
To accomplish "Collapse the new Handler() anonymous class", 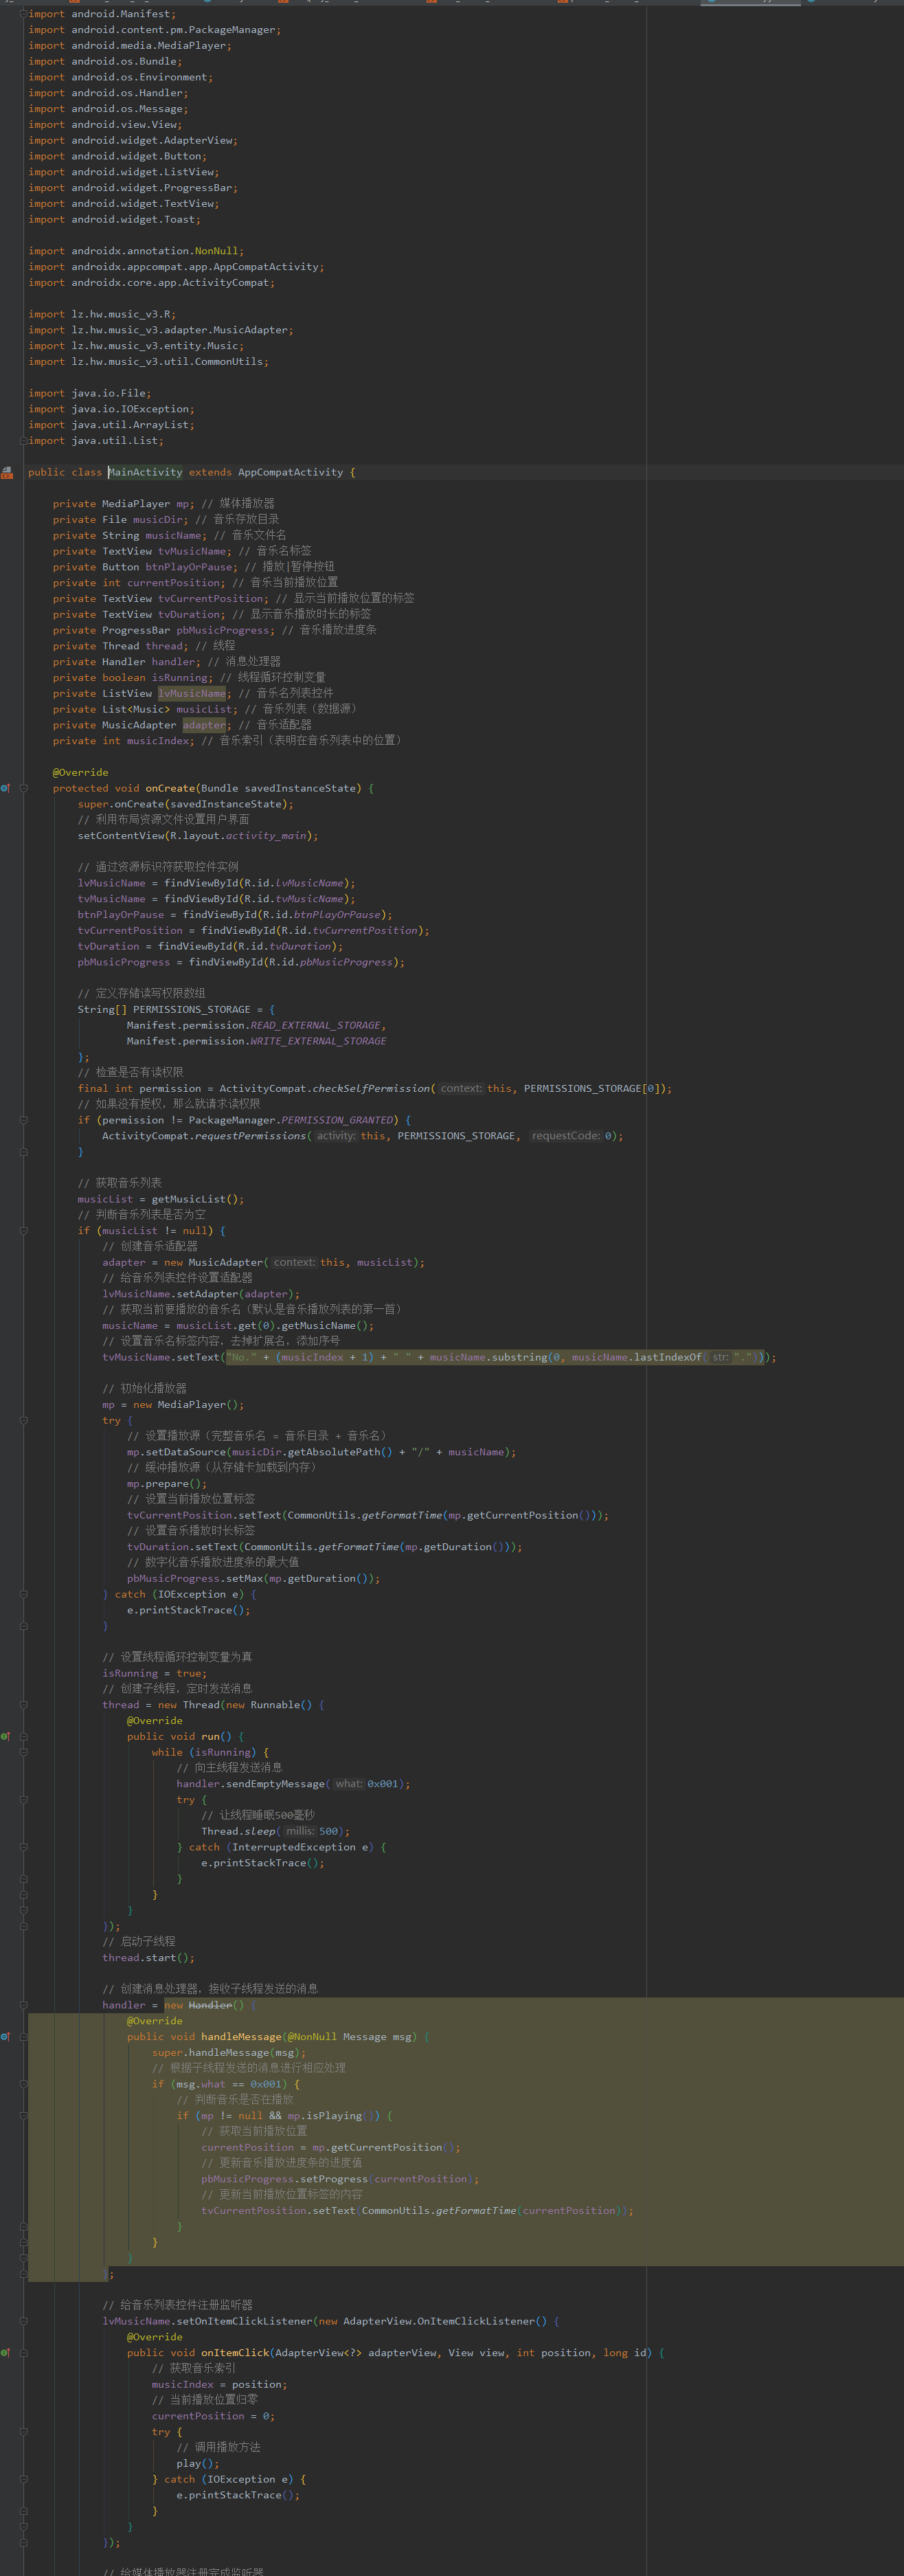I will (23, 2005).
